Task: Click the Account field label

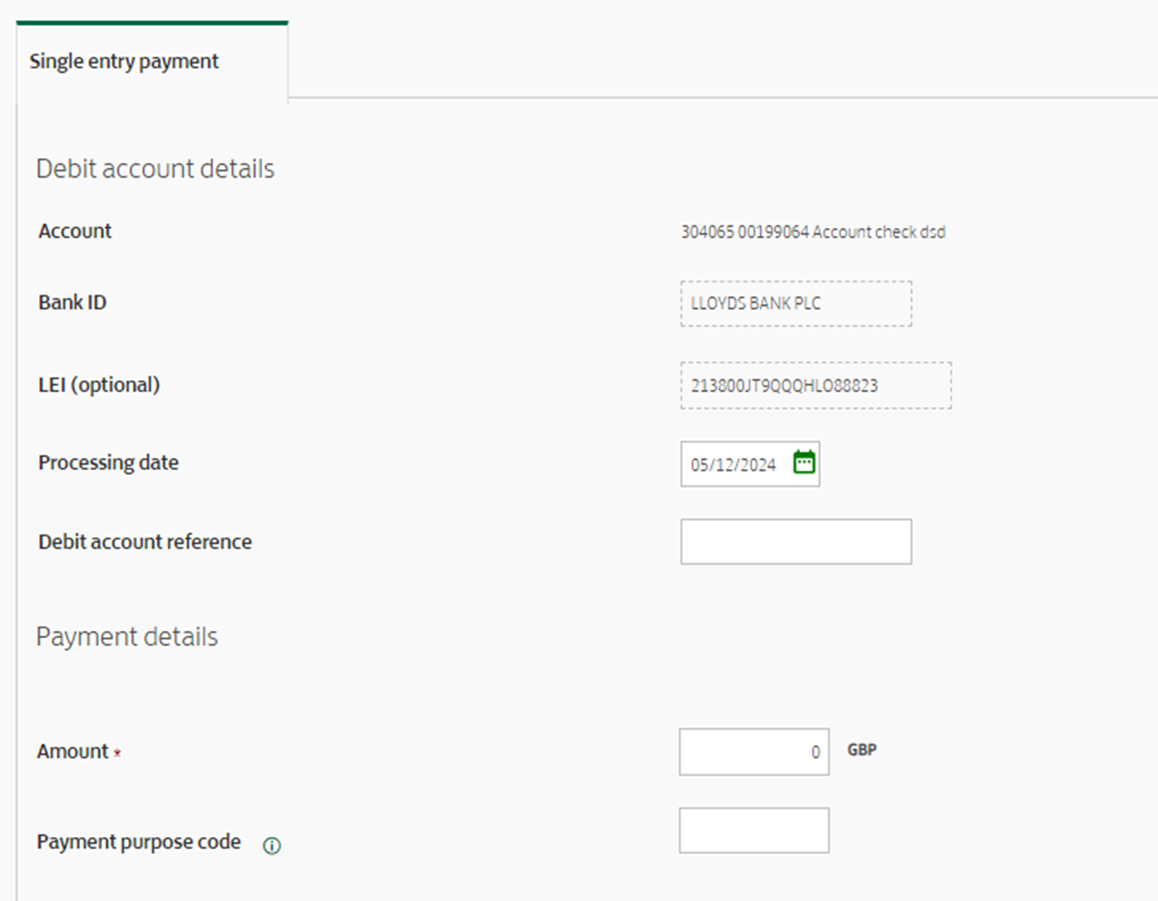Action: [x=75, y=231]
